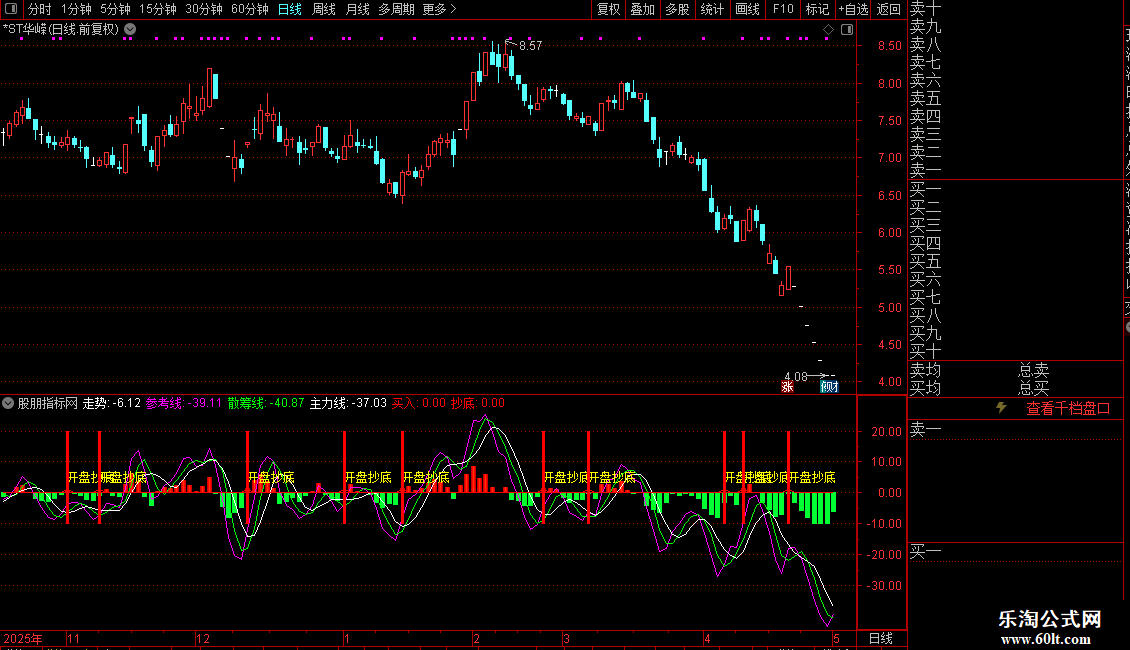The width and height of the screenshot is (1130, 650).
Task: Click the 返回 back button
Action: coord(889,9)
